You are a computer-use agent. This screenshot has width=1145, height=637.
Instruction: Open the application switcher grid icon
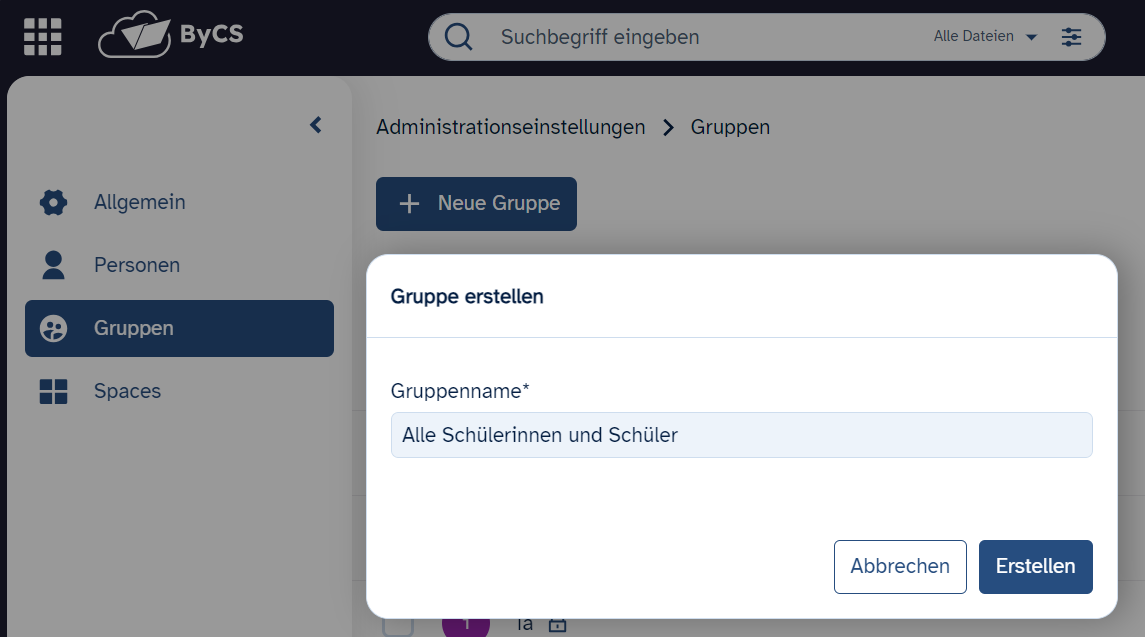(x=42, y=37)
